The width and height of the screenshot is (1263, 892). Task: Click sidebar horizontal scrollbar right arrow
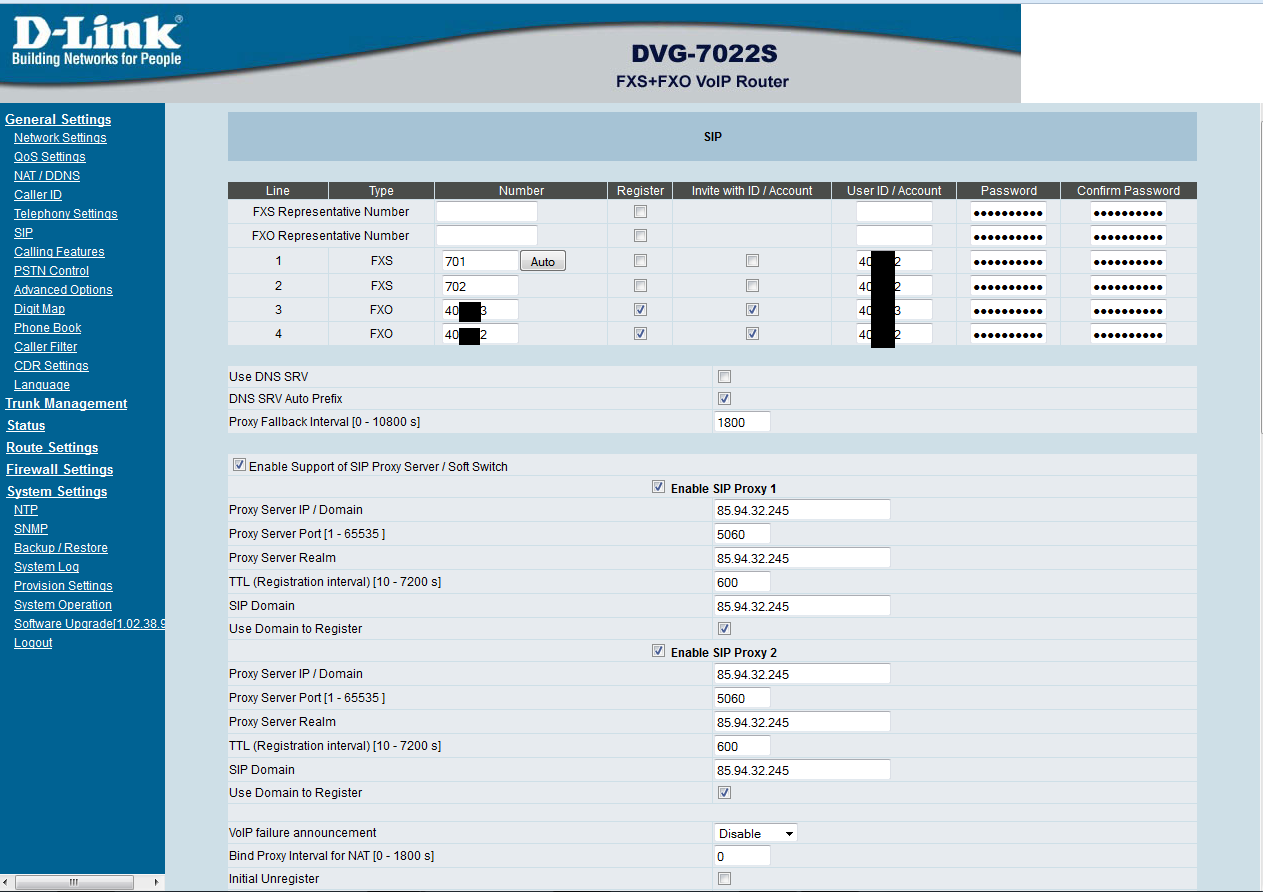[x=155, y=883]
